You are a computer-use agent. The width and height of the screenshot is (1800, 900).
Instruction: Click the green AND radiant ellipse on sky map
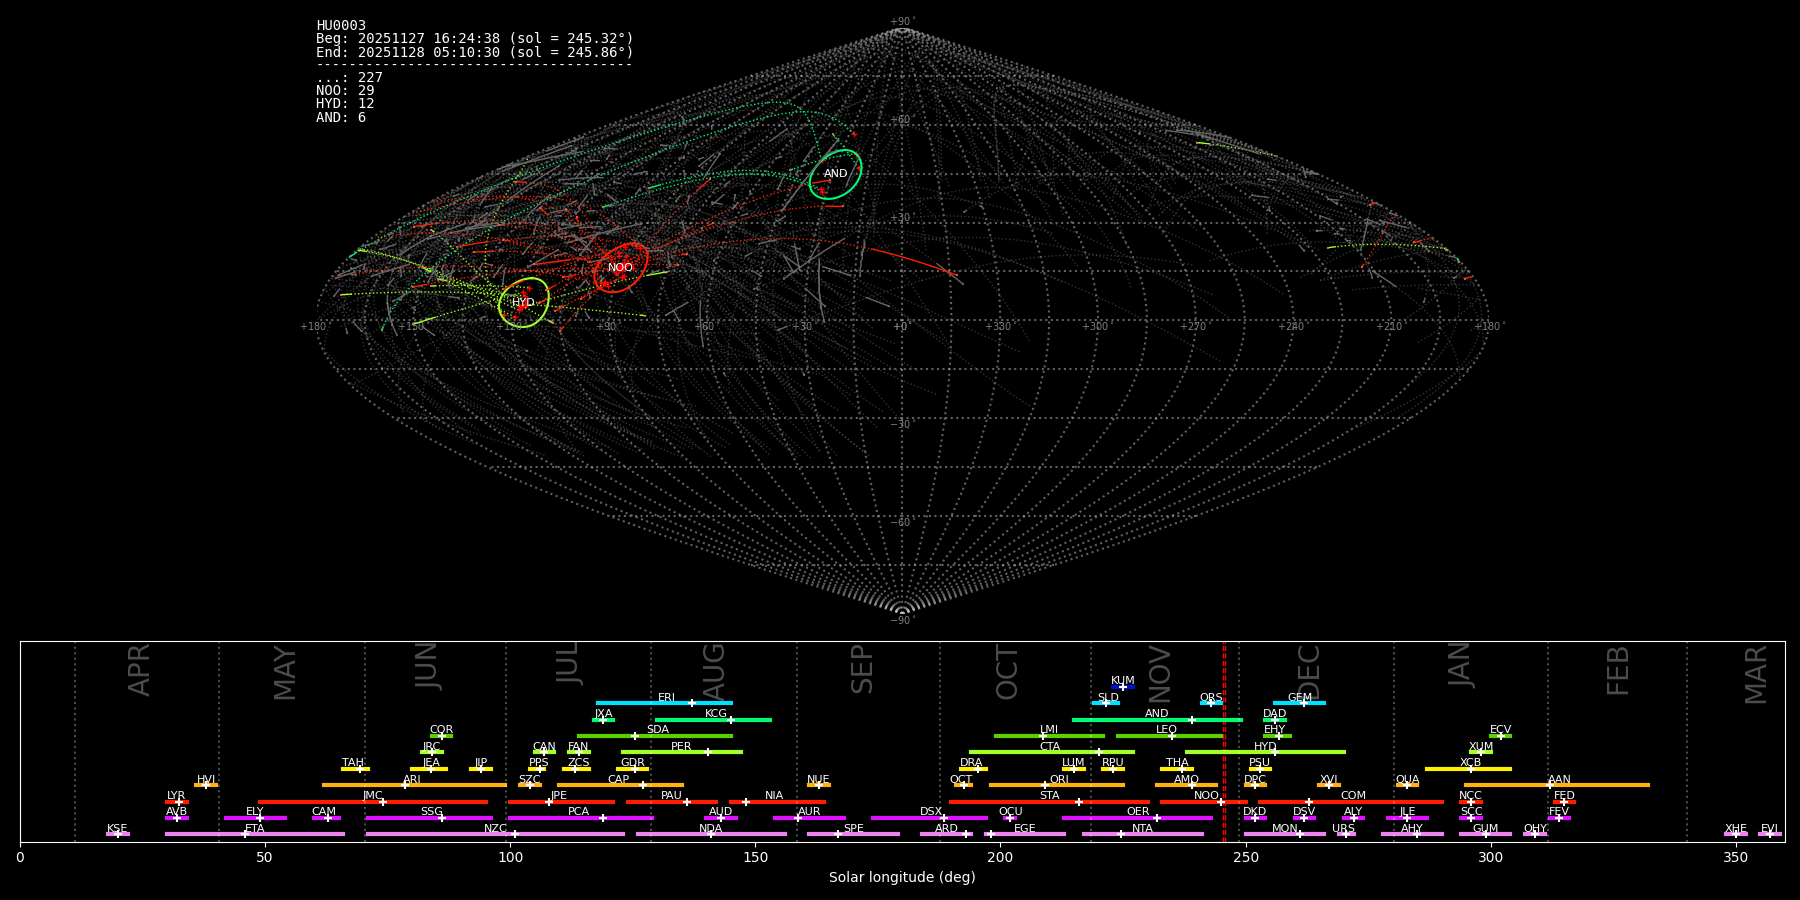pyautogui.click(x=835, y=174)
